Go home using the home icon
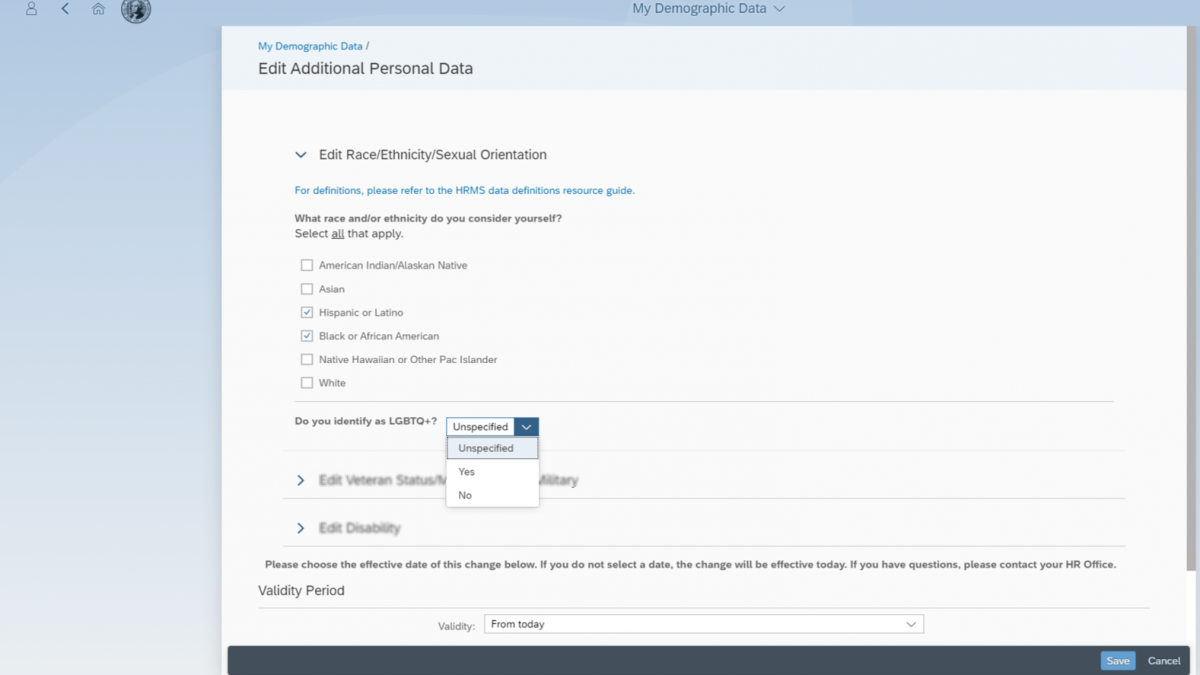The width and height of the screenshot is (1200, 675). pos(100,9)
